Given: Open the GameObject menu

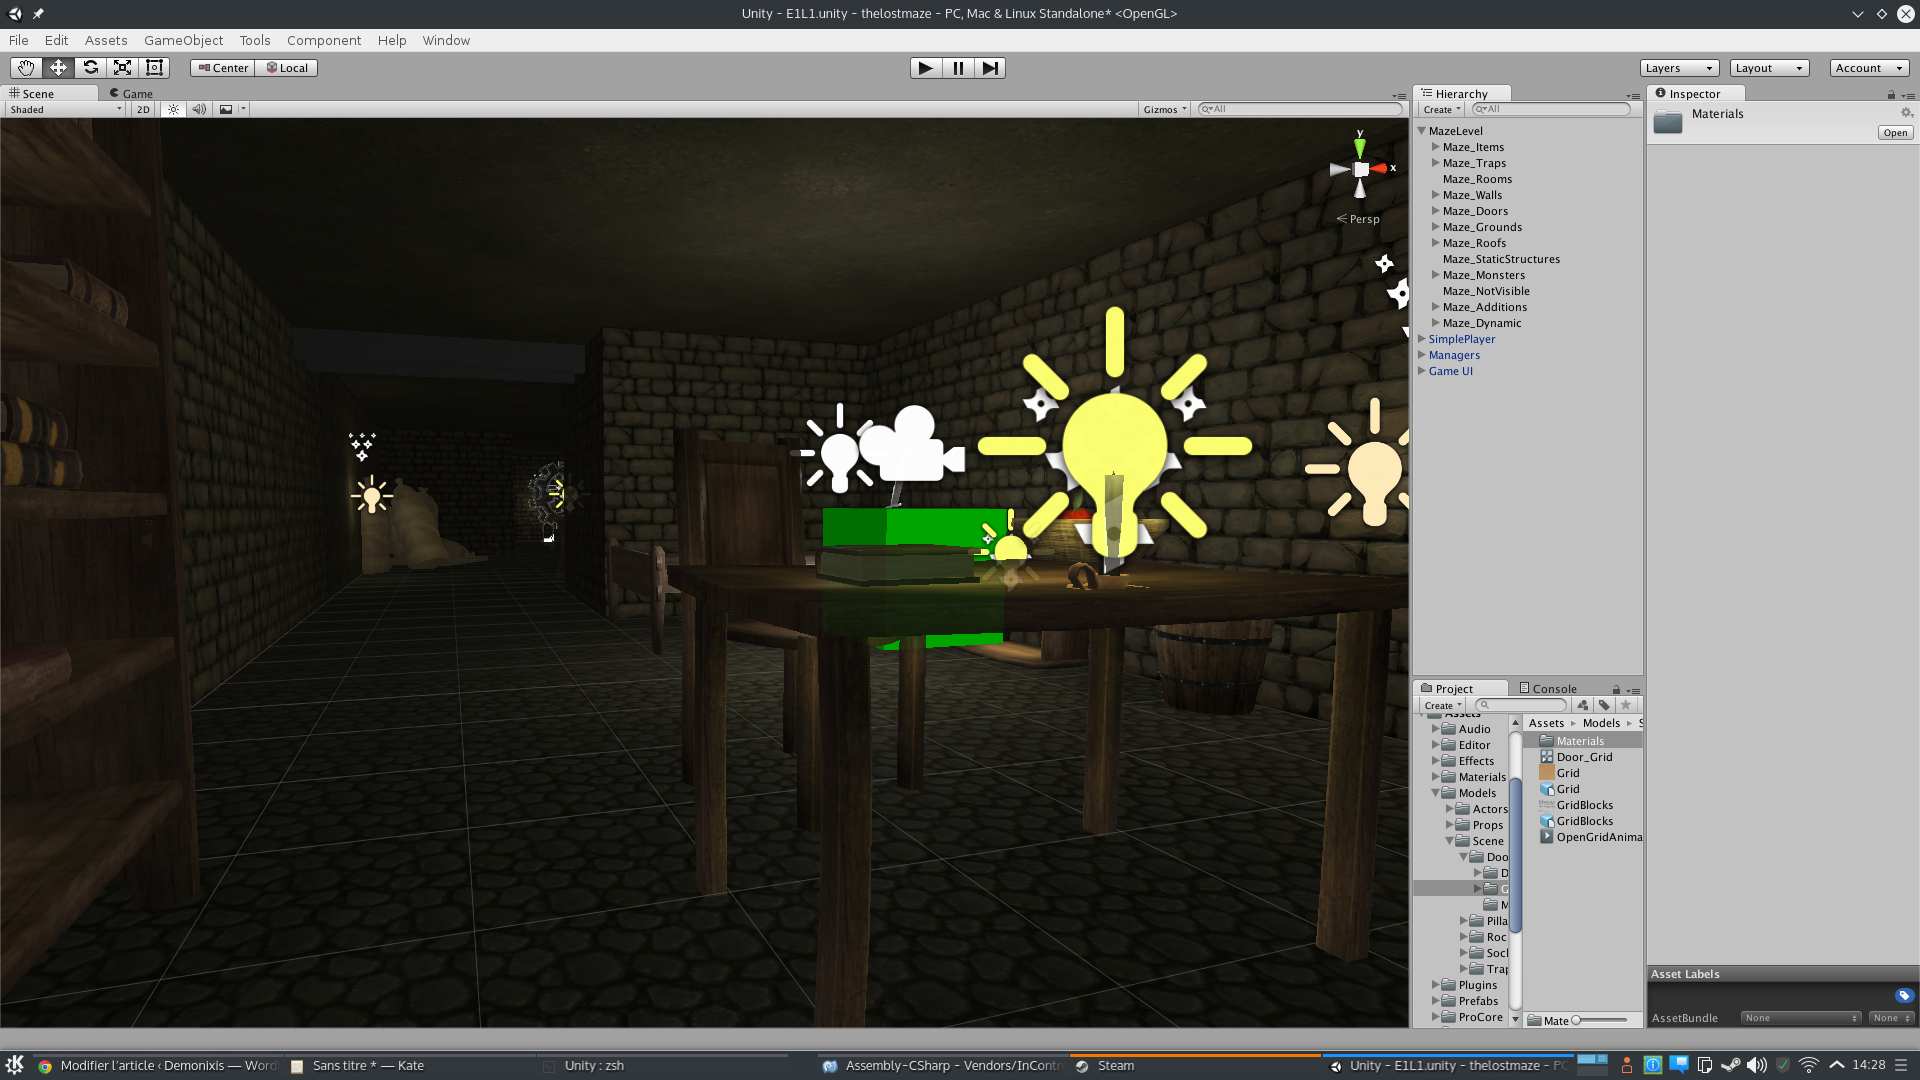Looking at the screenshot, I should [183, 40].
